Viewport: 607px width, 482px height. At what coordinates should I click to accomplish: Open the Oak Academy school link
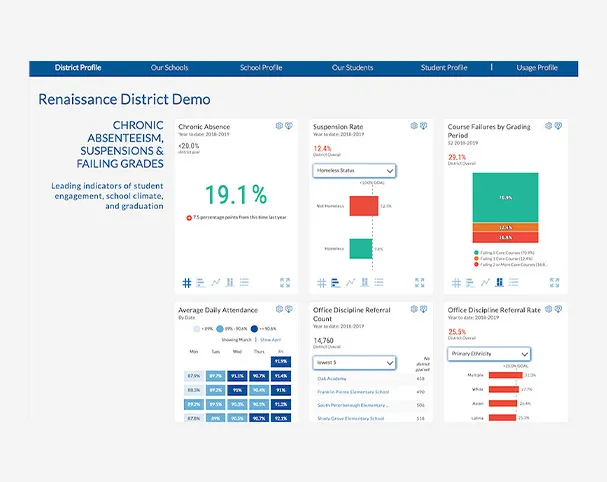332,379
